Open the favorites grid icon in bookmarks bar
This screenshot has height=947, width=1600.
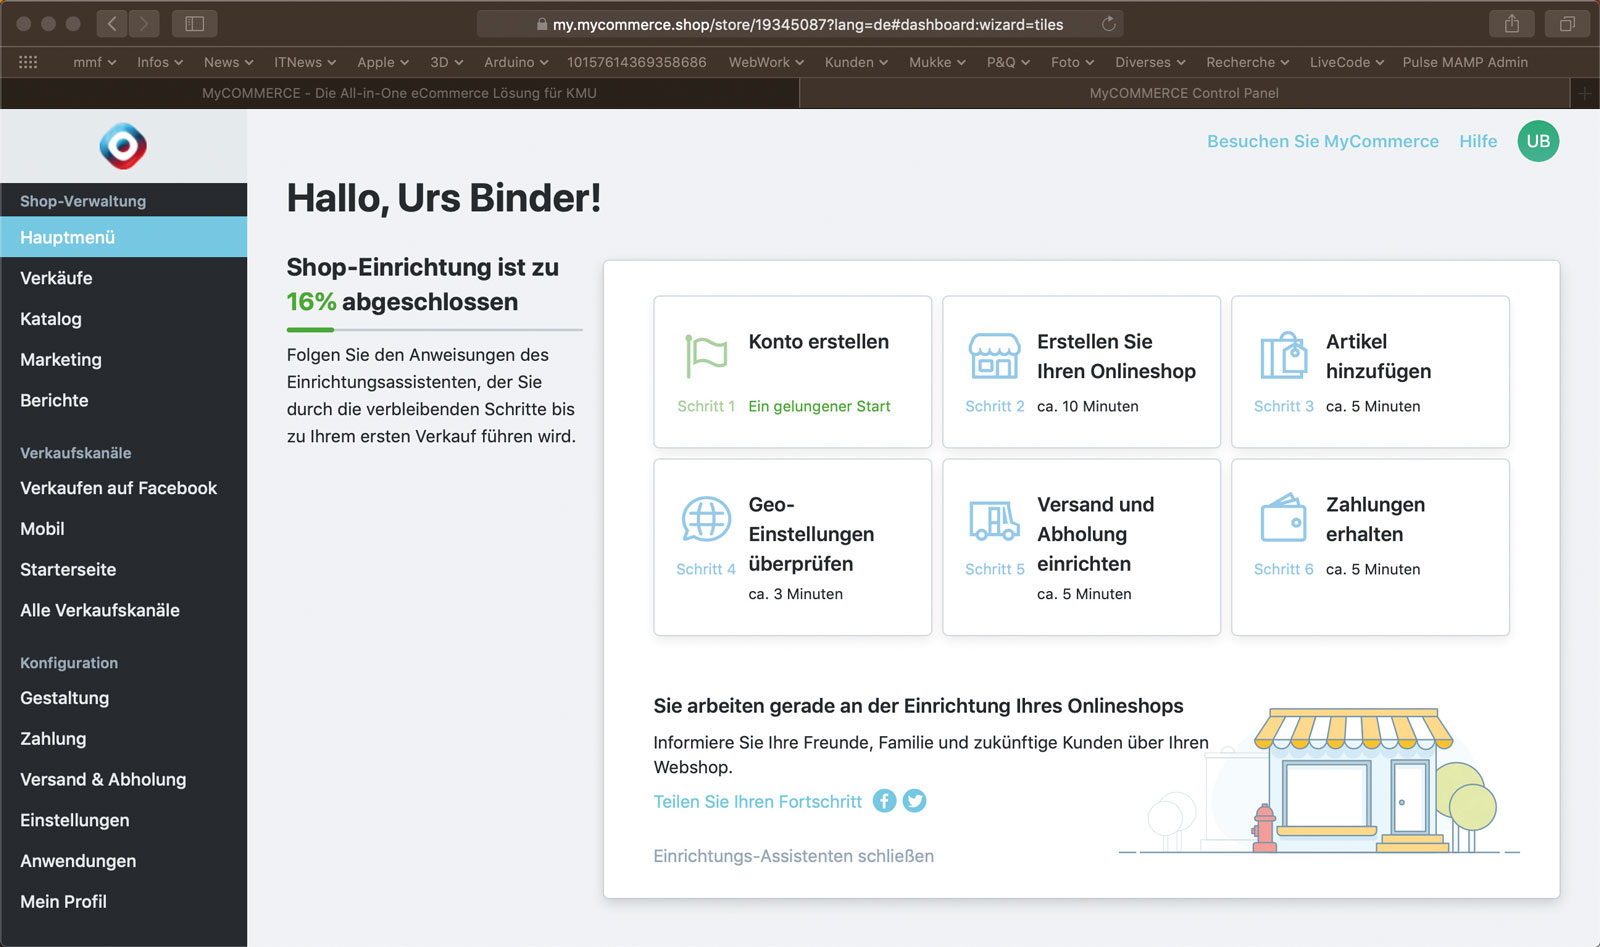coord(28,62)
